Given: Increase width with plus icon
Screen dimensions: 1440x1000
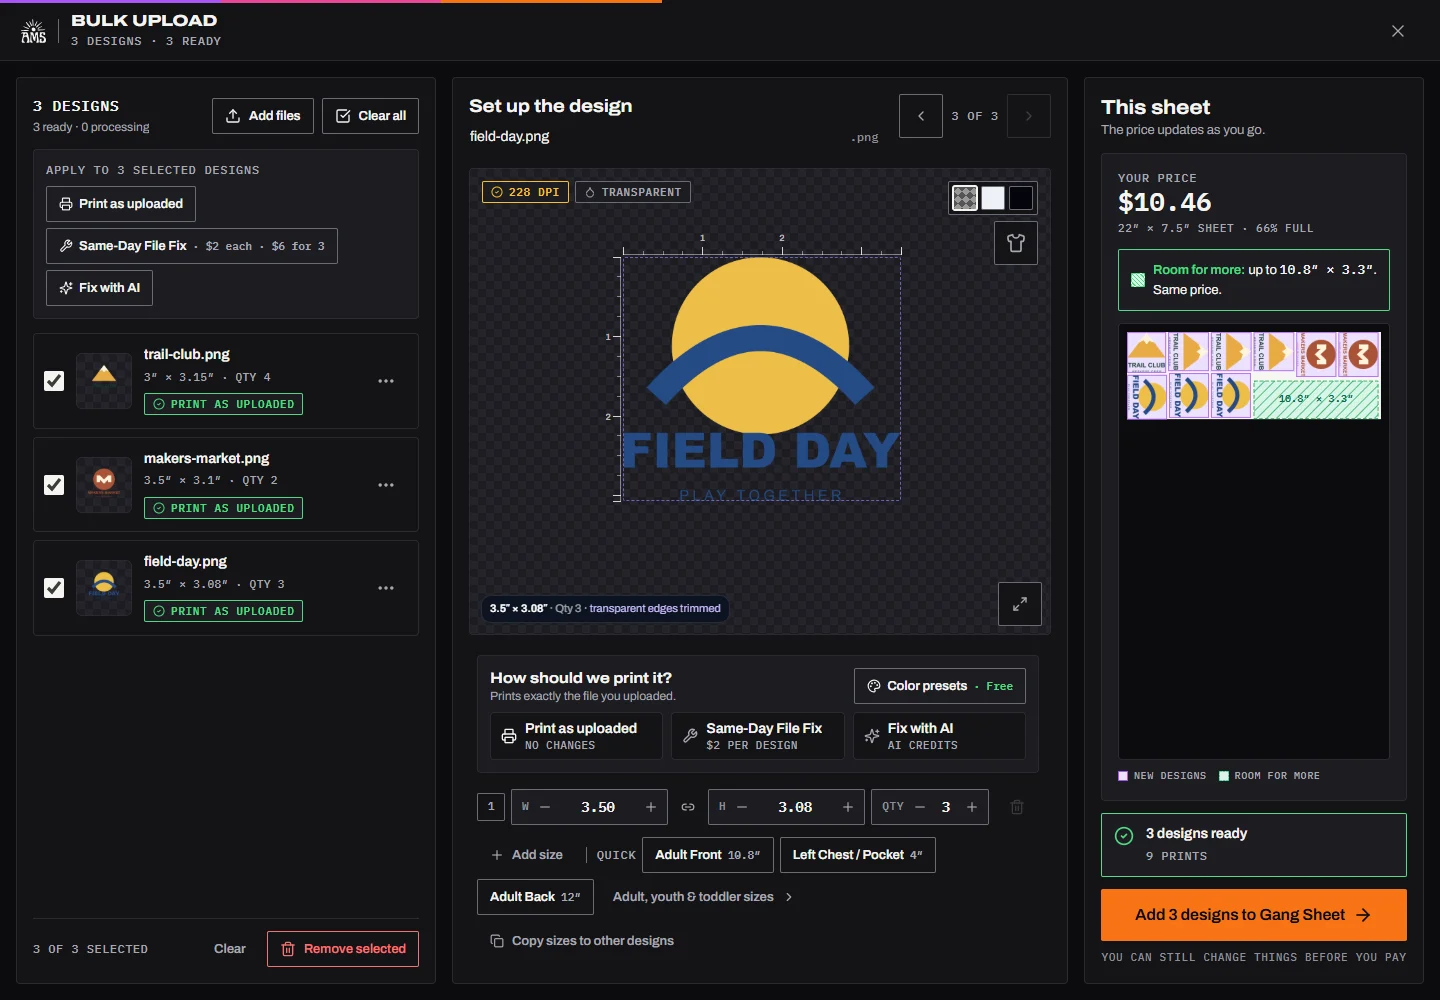Looking at the screenshot, I should pos(651,807).
